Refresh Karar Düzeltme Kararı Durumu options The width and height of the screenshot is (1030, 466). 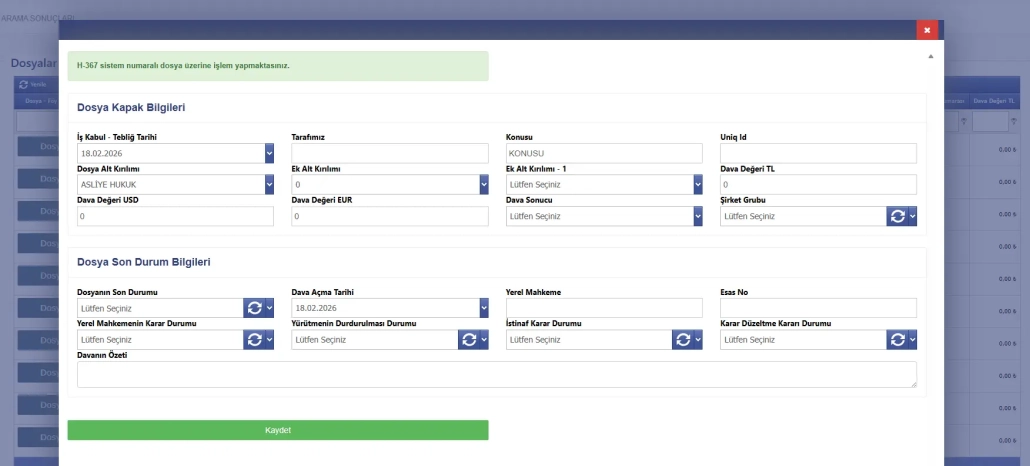pos(897,340)
